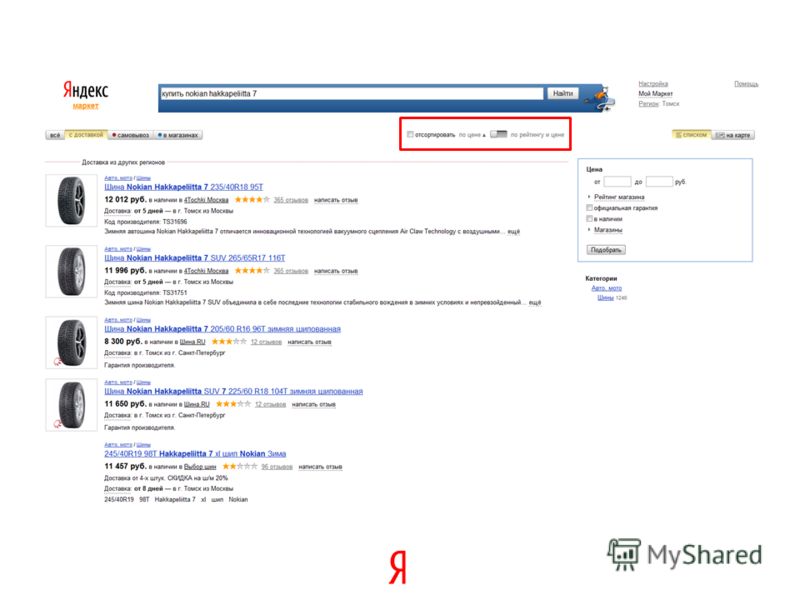
Task: Select the с доставкой tab
Action: (86, 135)
